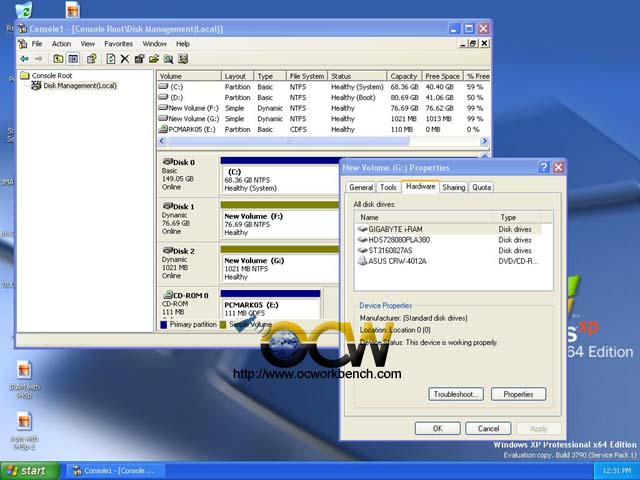Click the Delete X toolbar icon
This screenshot has height=480, width=640.
(125, 59)
